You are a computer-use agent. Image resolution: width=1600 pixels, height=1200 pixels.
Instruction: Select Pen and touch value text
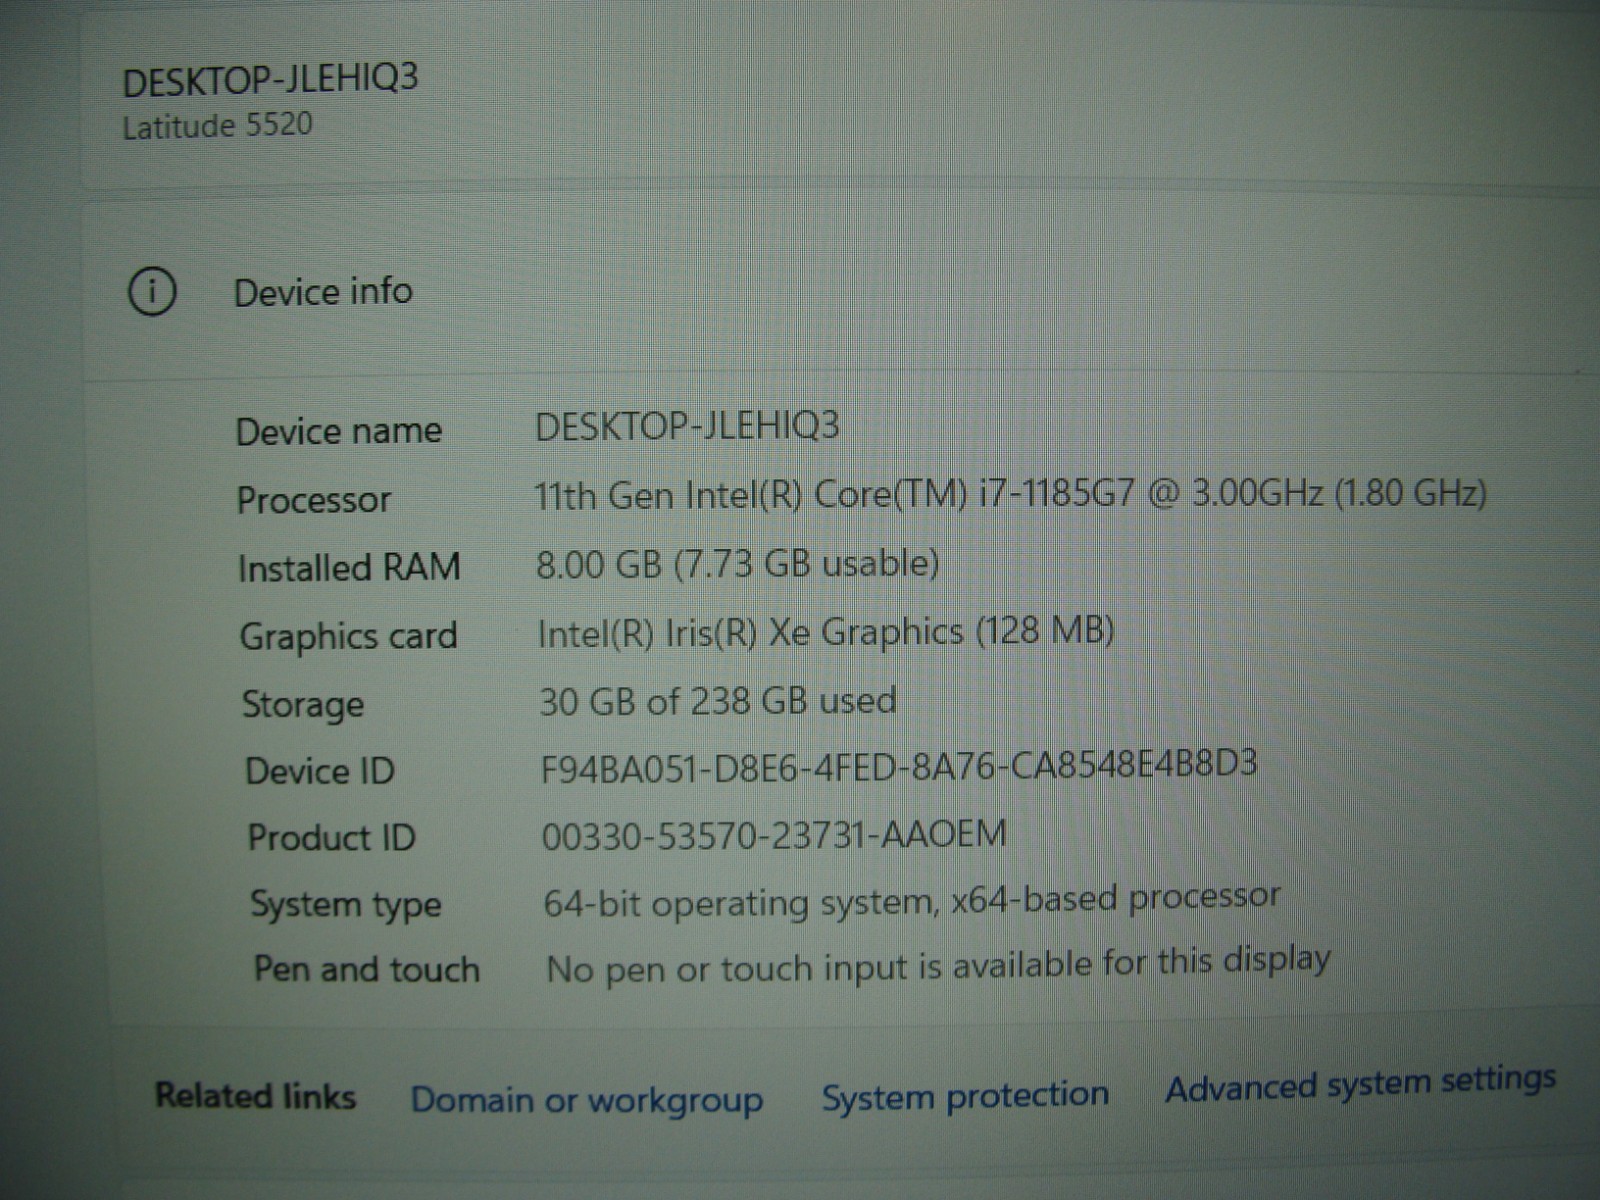(x=938, y=965)
